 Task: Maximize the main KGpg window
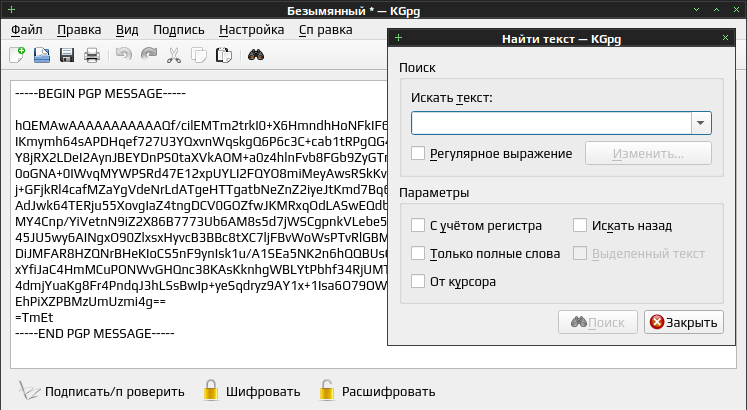coord(716,10)
